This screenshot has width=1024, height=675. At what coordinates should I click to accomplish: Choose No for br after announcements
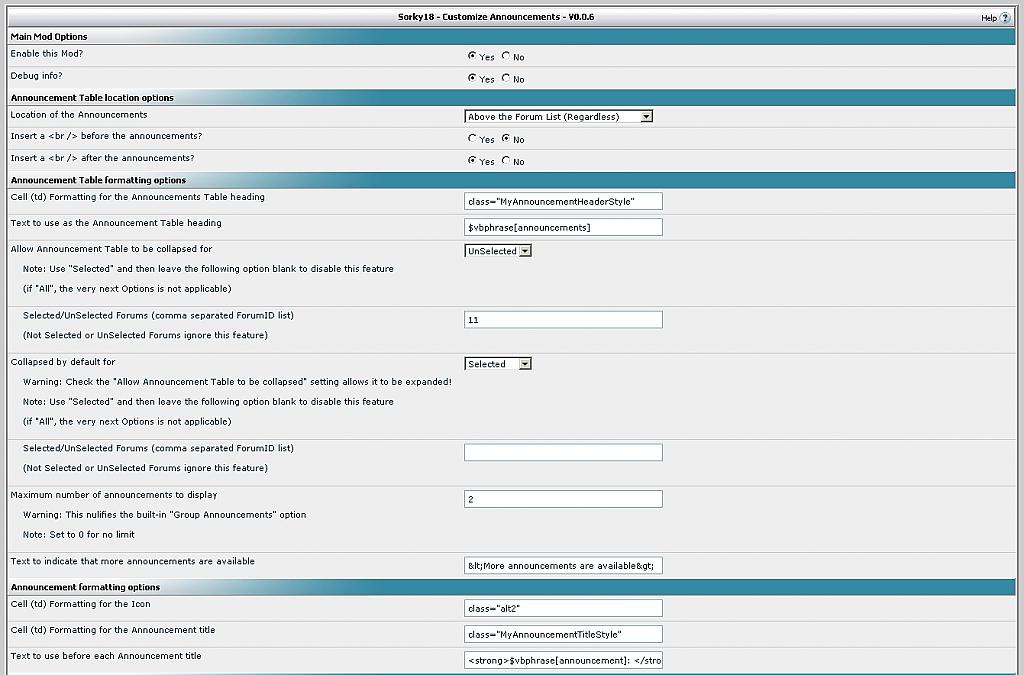[x=506, y=160]
